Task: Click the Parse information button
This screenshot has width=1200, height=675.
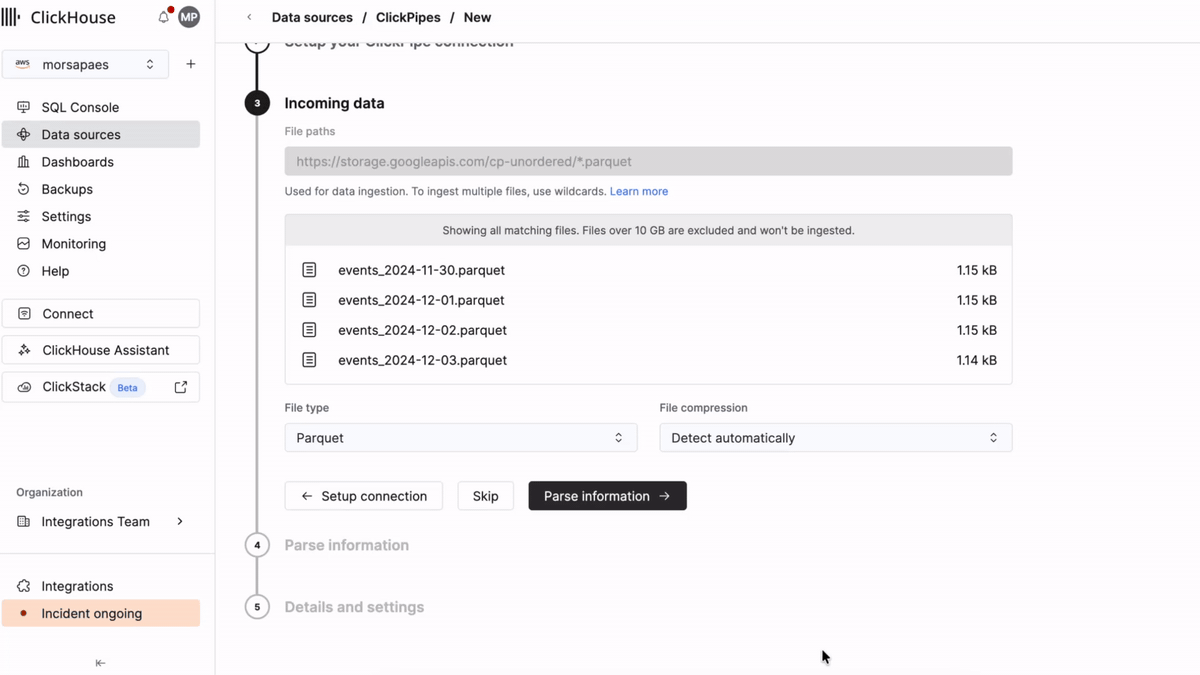Action: [x=607, y=496]
